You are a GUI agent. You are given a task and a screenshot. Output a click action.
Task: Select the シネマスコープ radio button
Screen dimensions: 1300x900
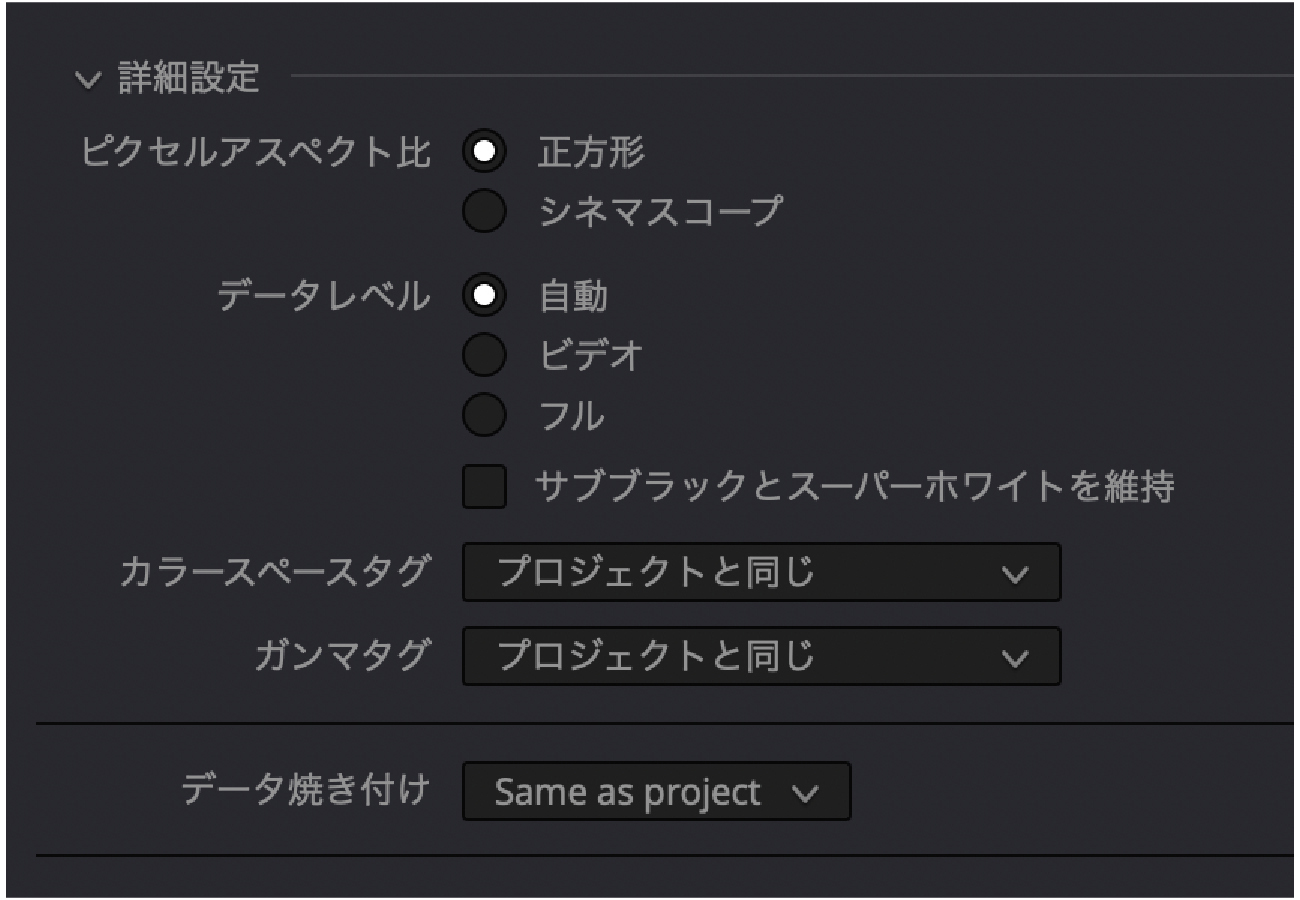484,211
